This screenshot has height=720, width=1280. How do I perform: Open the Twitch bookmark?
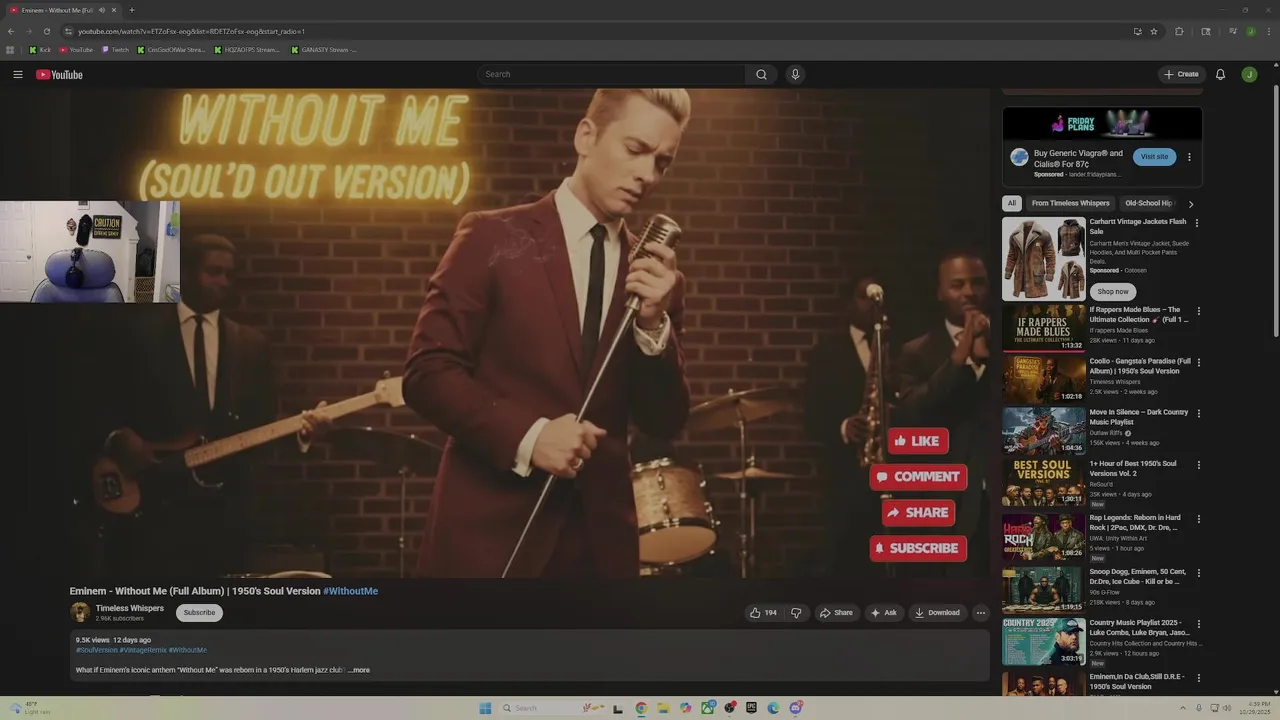tap(115, 49)
